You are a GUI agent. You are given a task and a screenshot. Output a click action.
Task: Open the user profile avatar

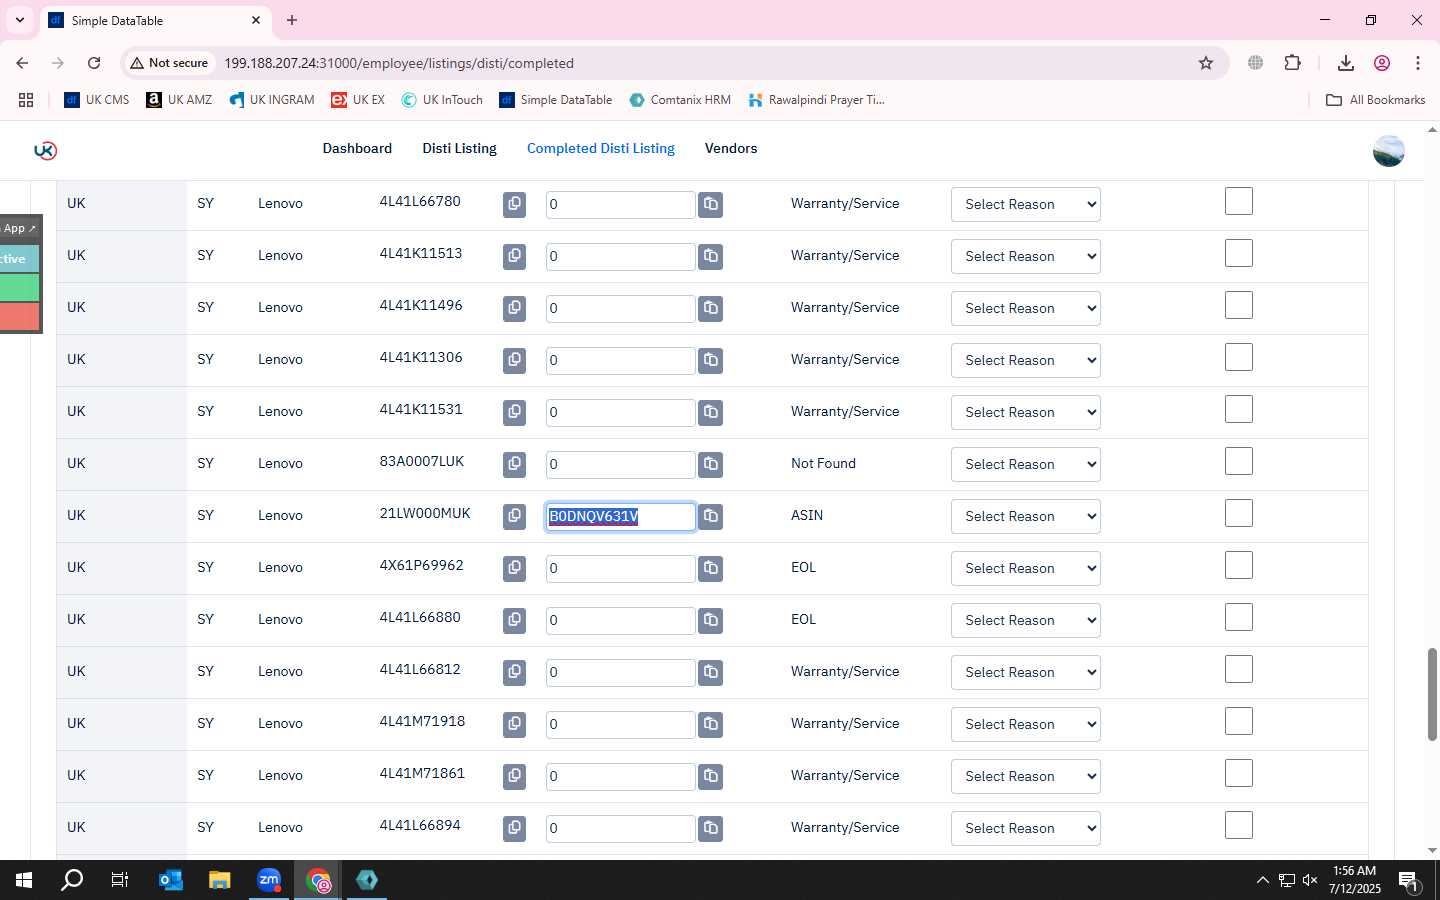pos(1388,151)
